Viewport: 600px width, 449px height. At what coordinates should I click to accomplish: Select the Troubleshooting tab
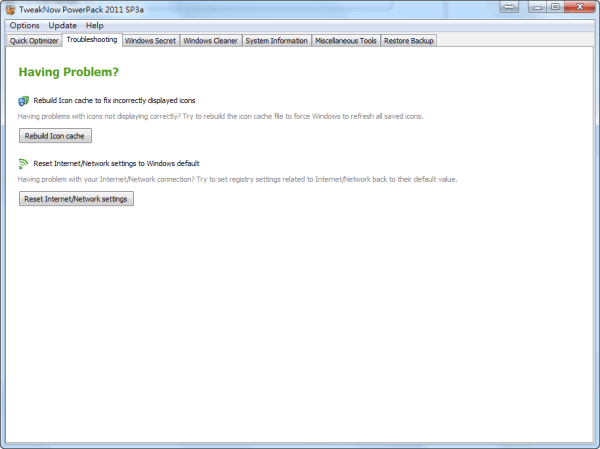(x=92, y=40)
